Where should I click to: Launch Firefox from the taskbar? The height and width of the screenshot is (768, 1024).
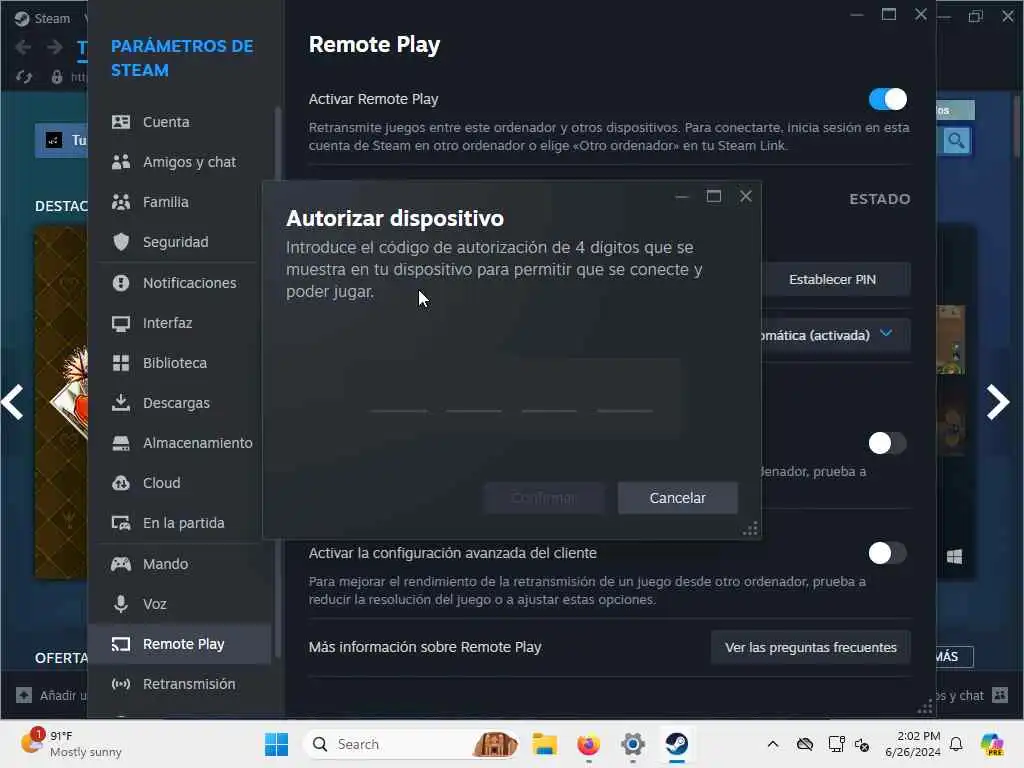coord(588,744)
